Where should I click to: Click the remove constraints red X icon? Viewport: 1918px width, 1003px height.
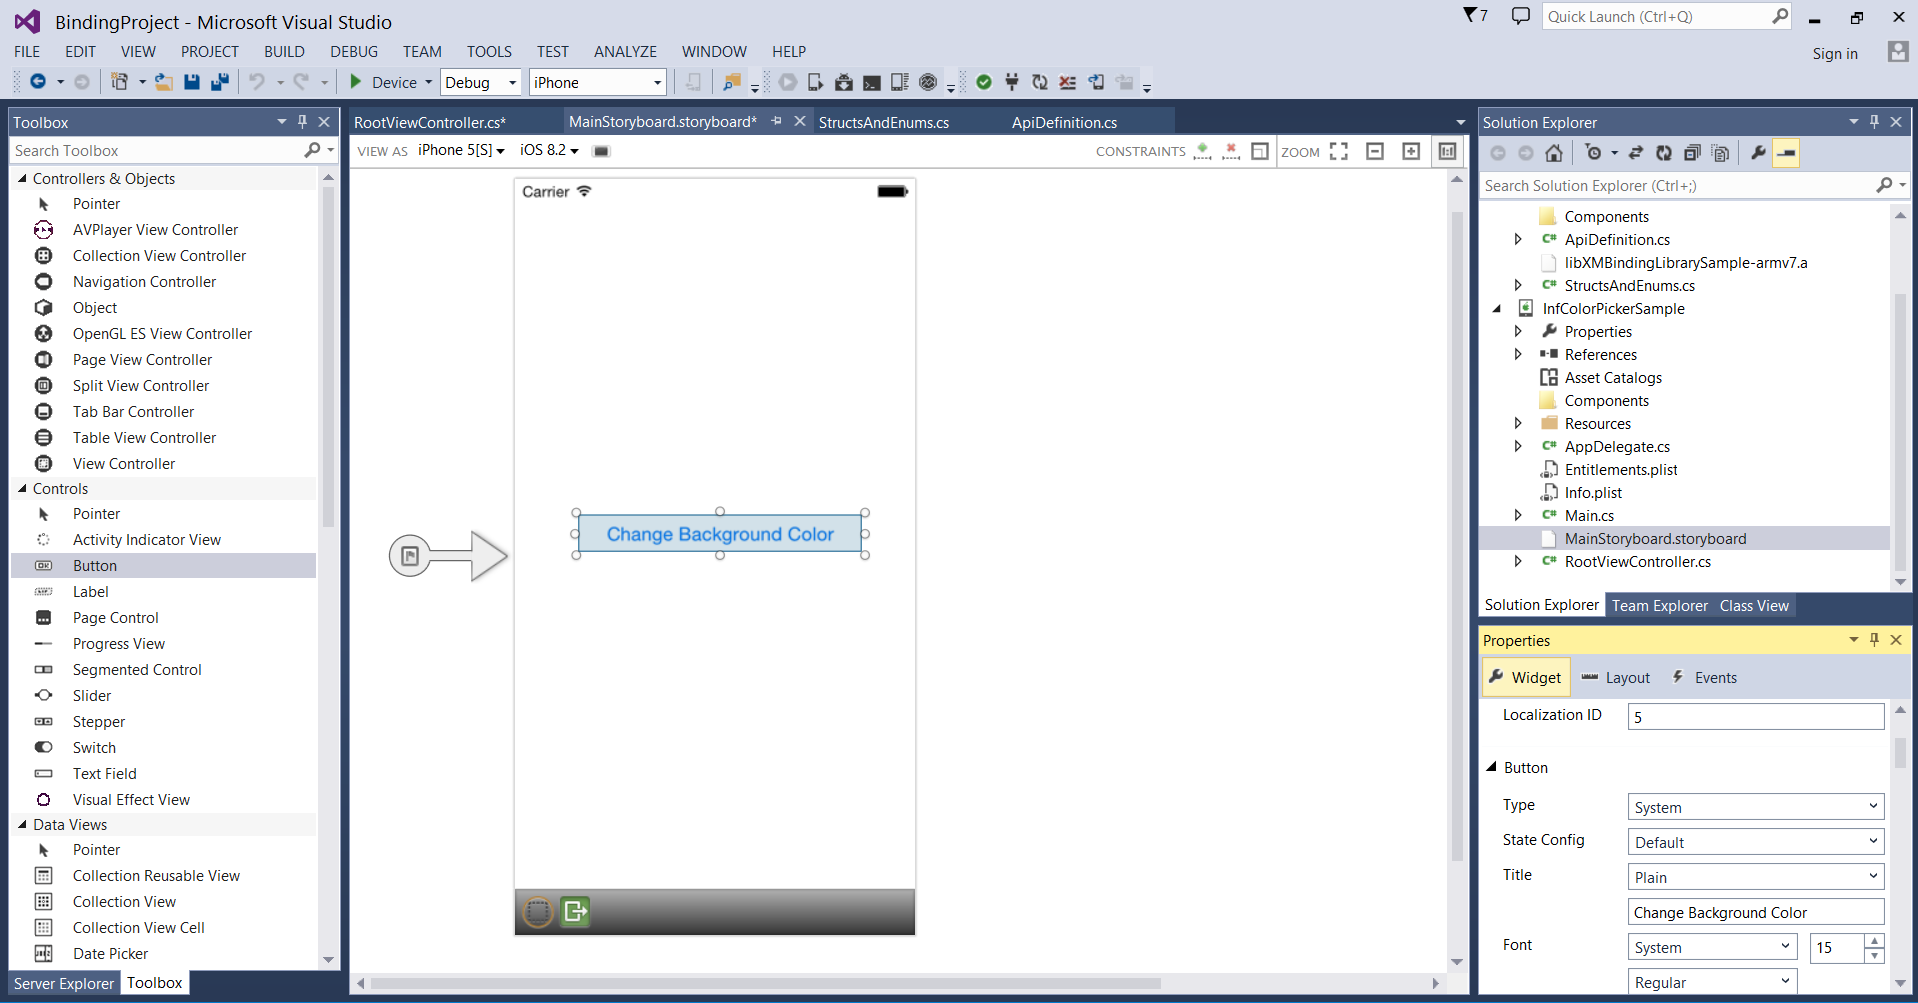coord(1231,151)
